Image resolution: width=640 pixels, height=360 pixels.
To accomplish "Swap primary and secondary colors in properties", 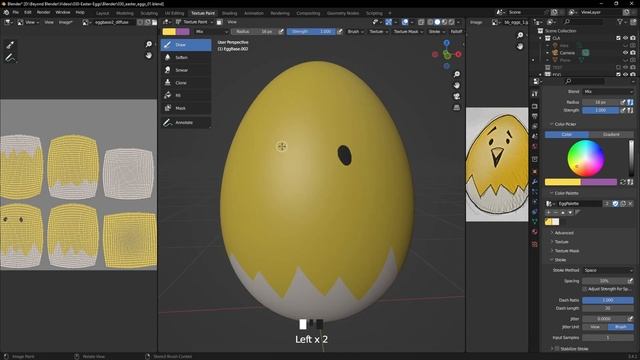I will [623, 182].
